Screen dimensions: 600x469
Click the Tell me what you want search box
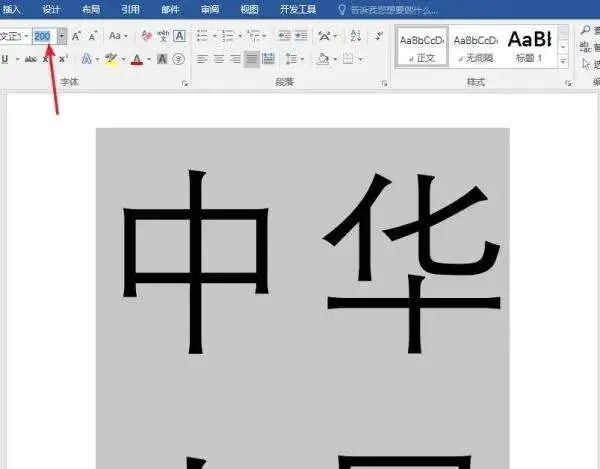coord(388,10)
